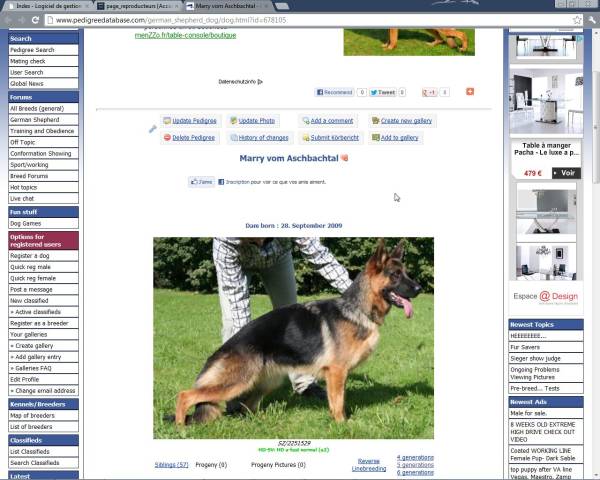The width and height of the screenshot is (600, 480).
Task: Click the URL address bar field
Action: click(x=300, y=20)
